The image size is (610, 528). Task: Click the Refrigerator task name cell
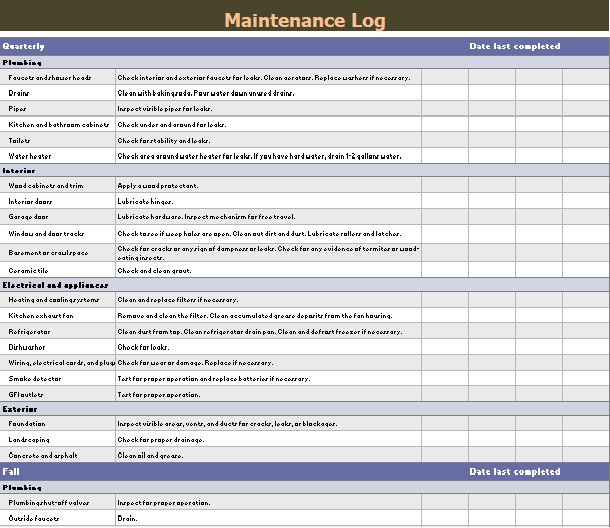tap(30, 331)
